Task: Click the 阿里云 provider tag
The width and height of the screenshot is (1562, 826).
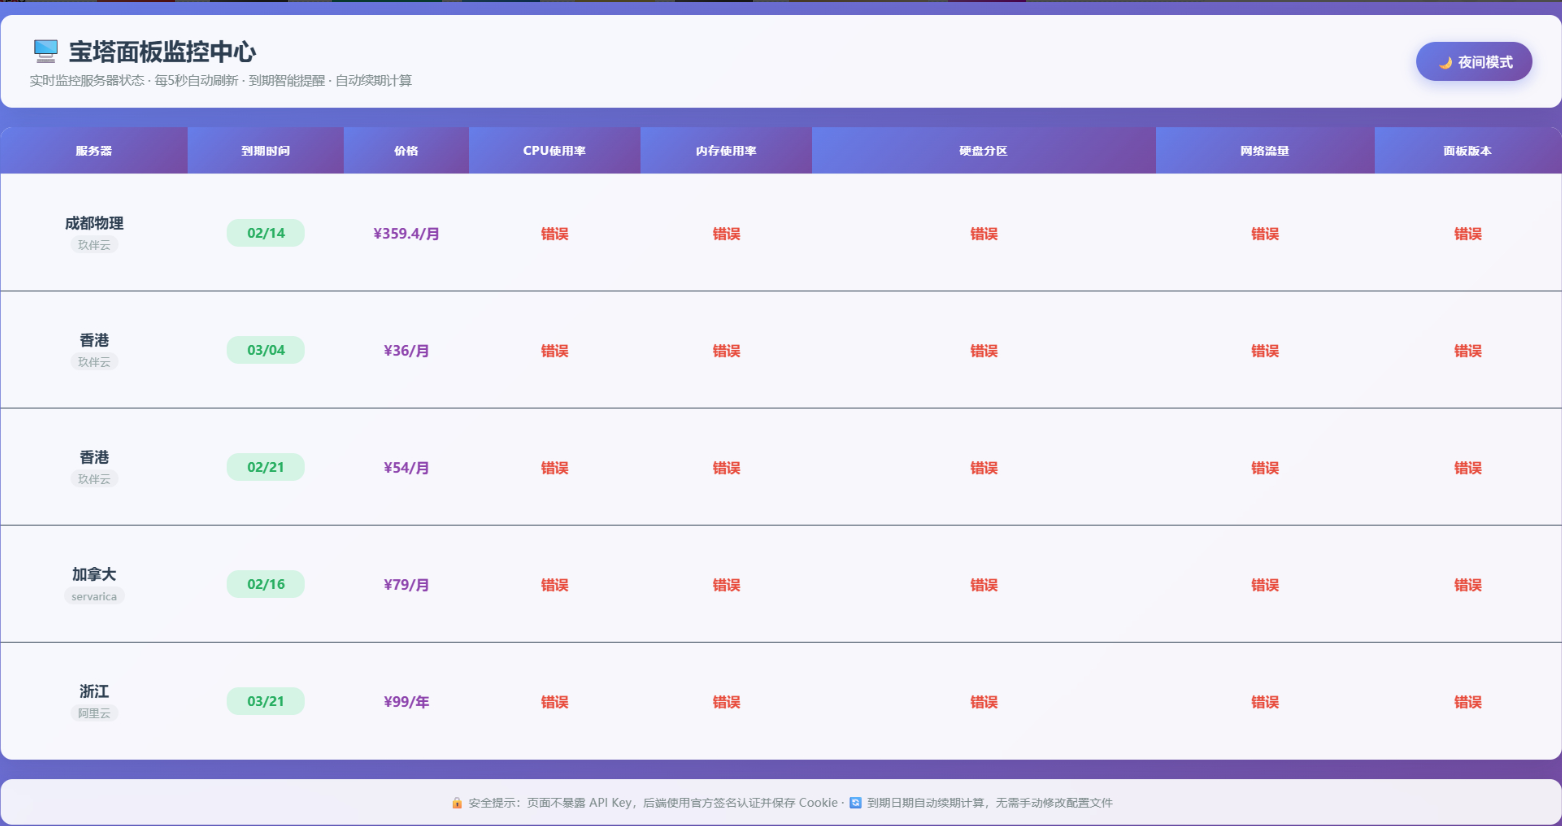Action: 94,713
